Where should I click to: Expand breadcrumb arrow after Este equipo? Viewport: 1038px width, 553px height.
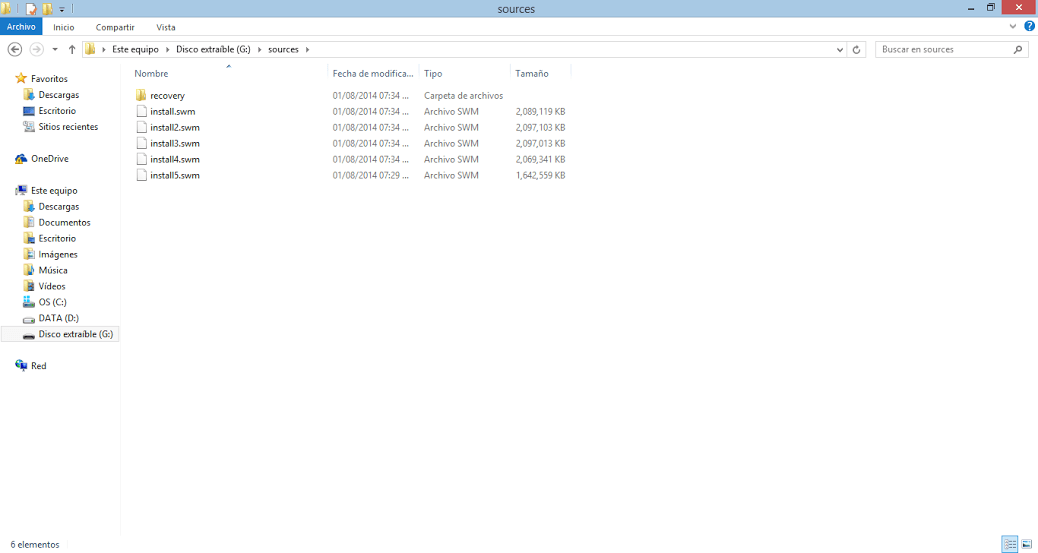(167, 50)
